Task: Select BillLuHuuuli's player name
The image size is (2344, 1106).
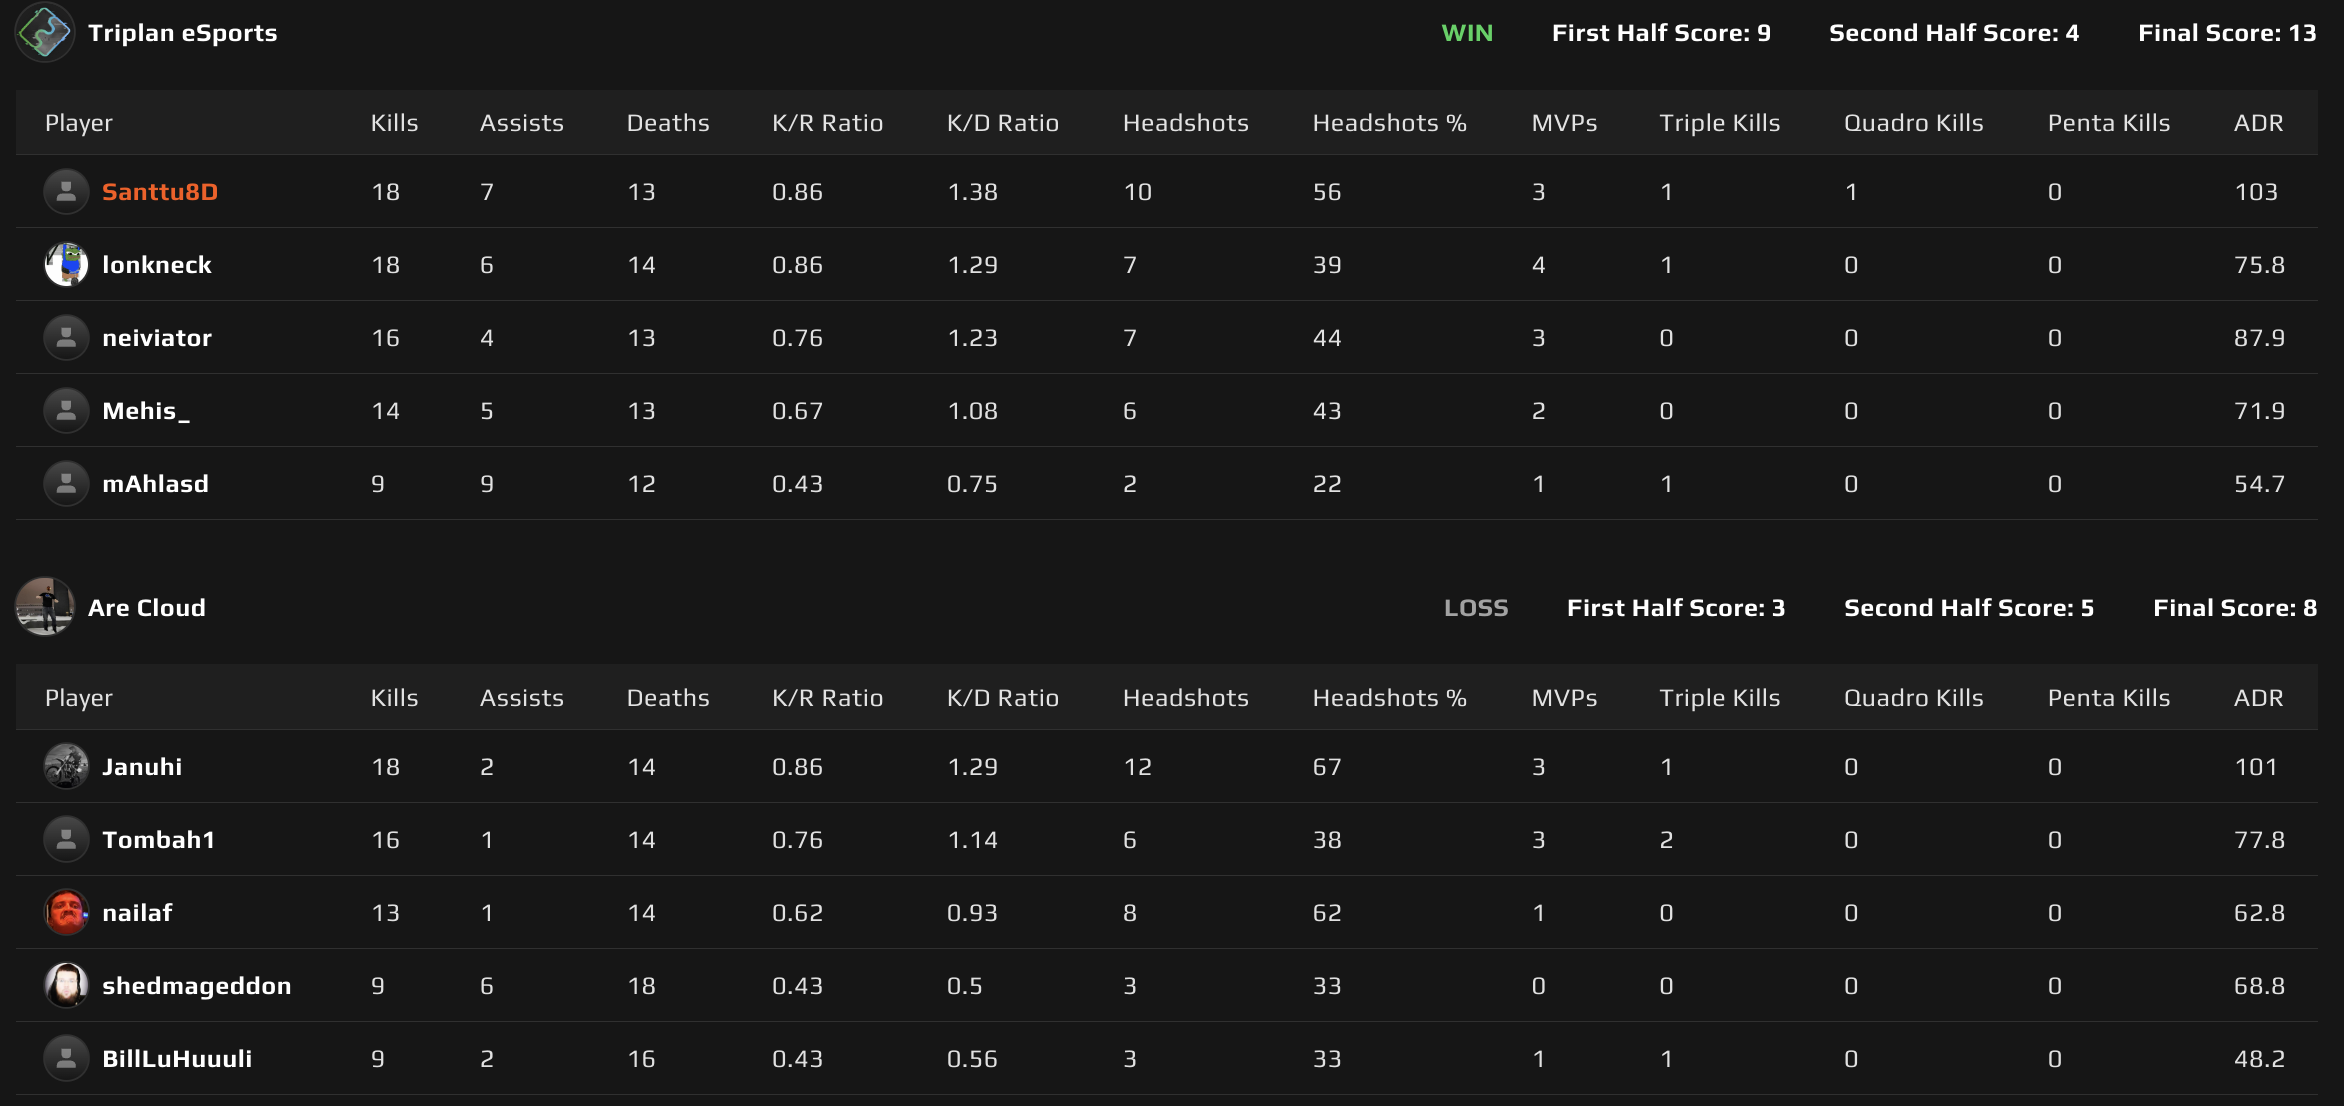Action: pyautogui.click(x=176, y=1058)
